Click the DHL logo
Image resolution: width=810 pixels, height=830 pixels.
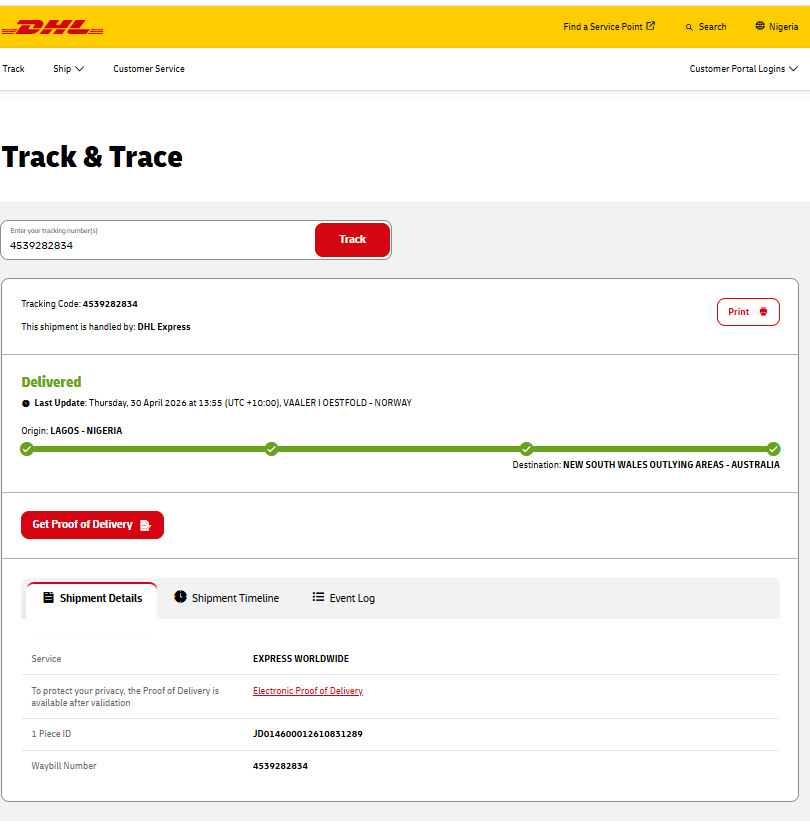[x=52, y=27]
